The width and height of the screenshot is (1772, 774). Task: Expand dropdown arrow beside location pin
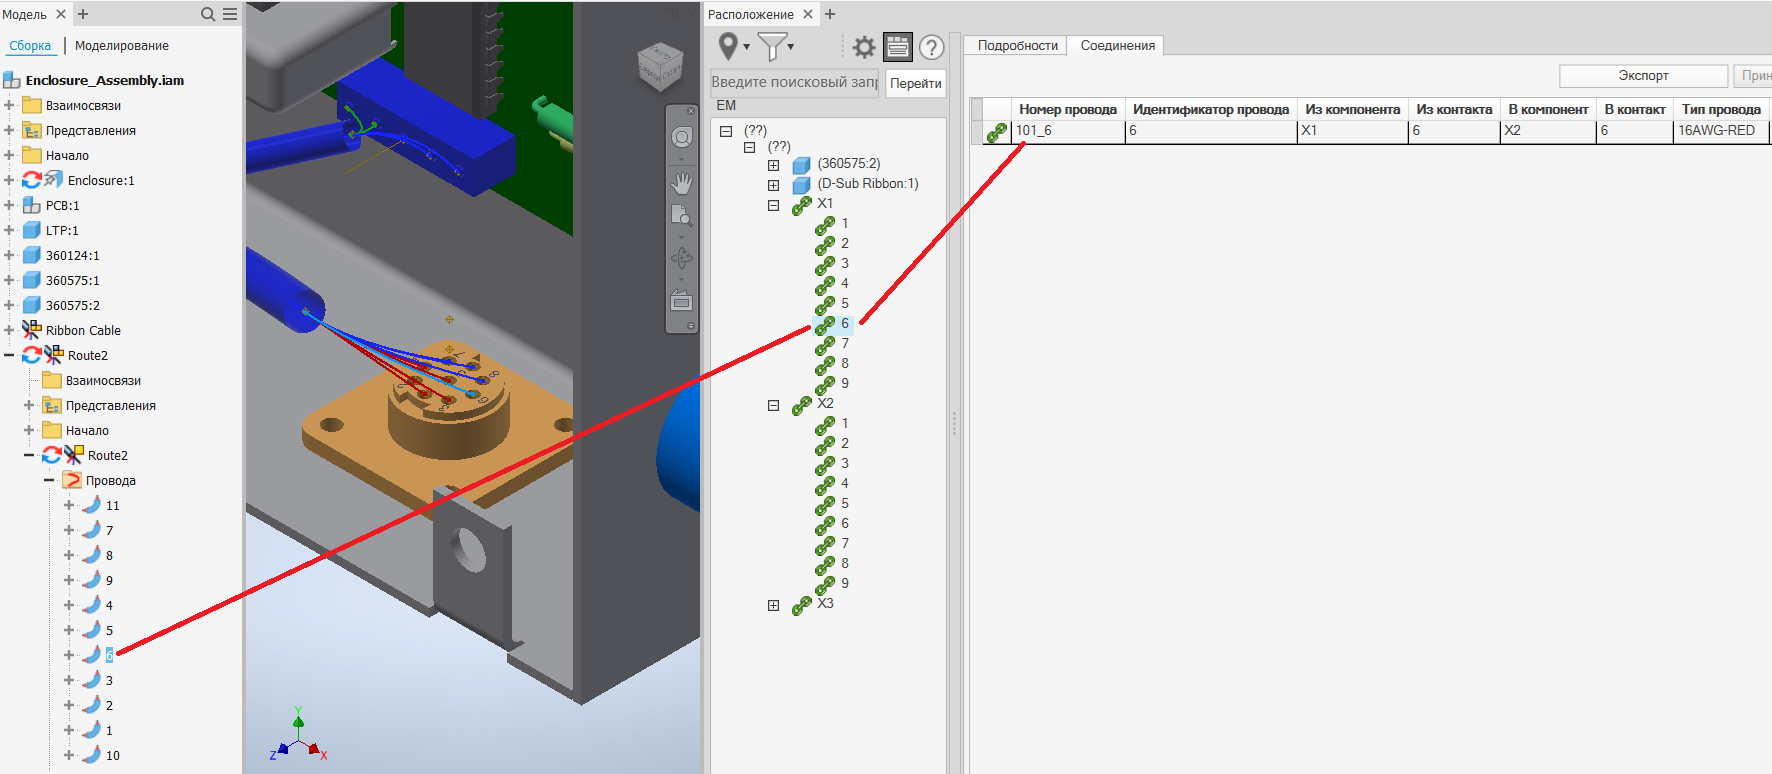click(x=747, y=47)
